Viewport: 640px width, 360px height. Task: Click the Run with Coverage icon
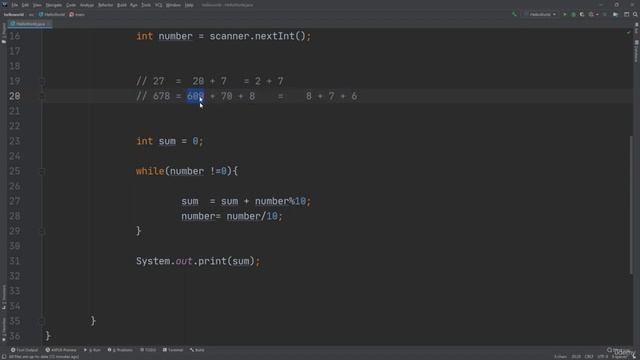click(x=582, y=14)
